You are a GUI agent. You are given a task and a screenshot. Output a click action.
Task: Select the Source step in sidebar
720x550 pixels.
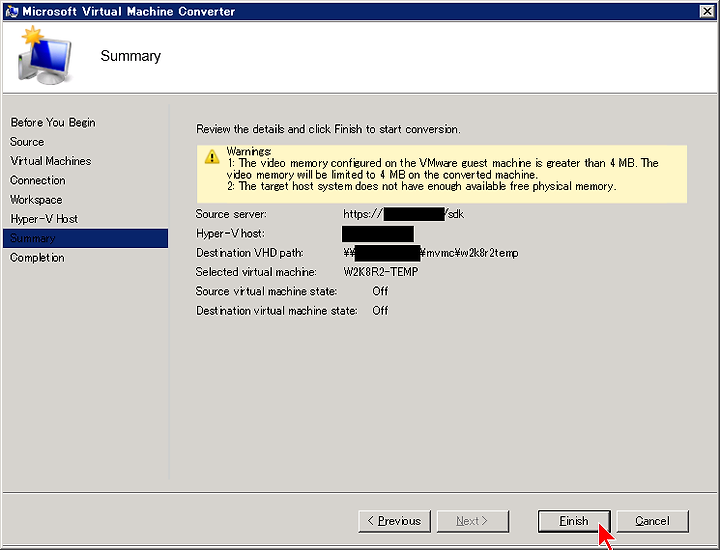(27, 142)
